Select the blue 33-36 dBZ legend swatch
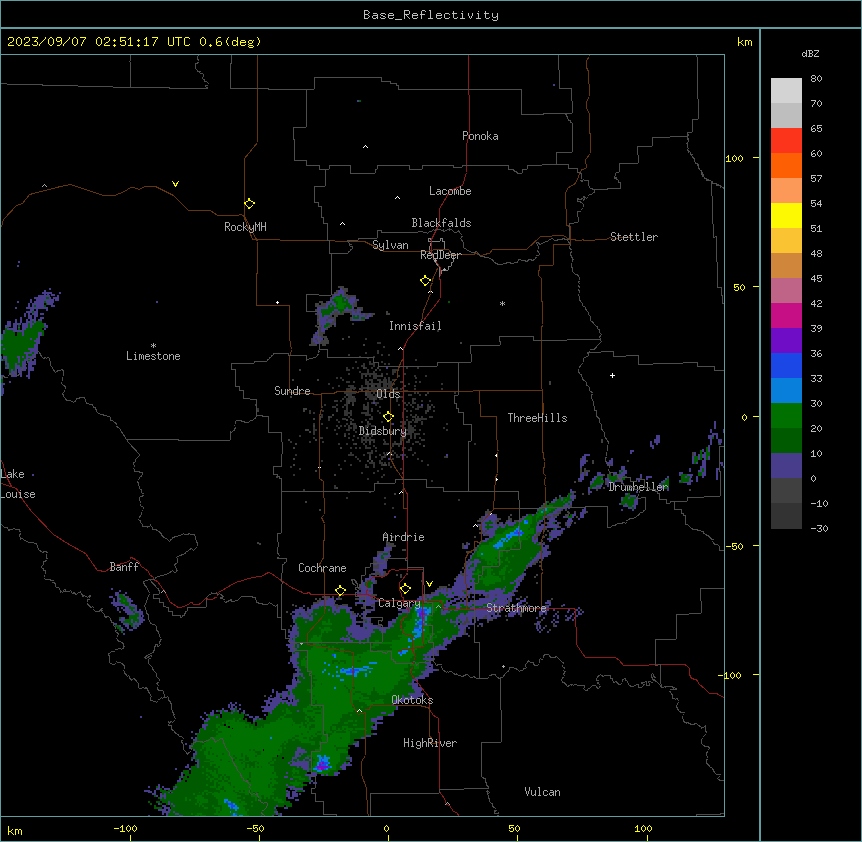The height and width of the screenshot is (842, 862). [x=786, y=365]
